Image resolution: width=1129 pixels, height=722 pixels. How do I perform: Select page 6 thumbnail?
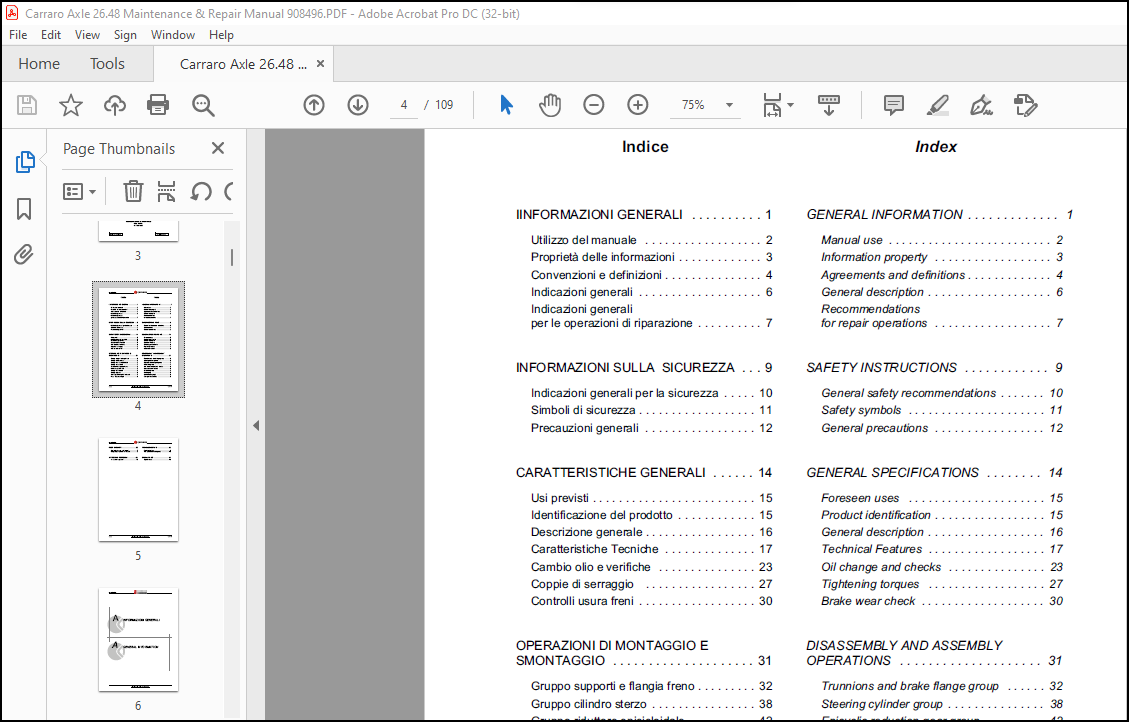(x=138, y=639)
